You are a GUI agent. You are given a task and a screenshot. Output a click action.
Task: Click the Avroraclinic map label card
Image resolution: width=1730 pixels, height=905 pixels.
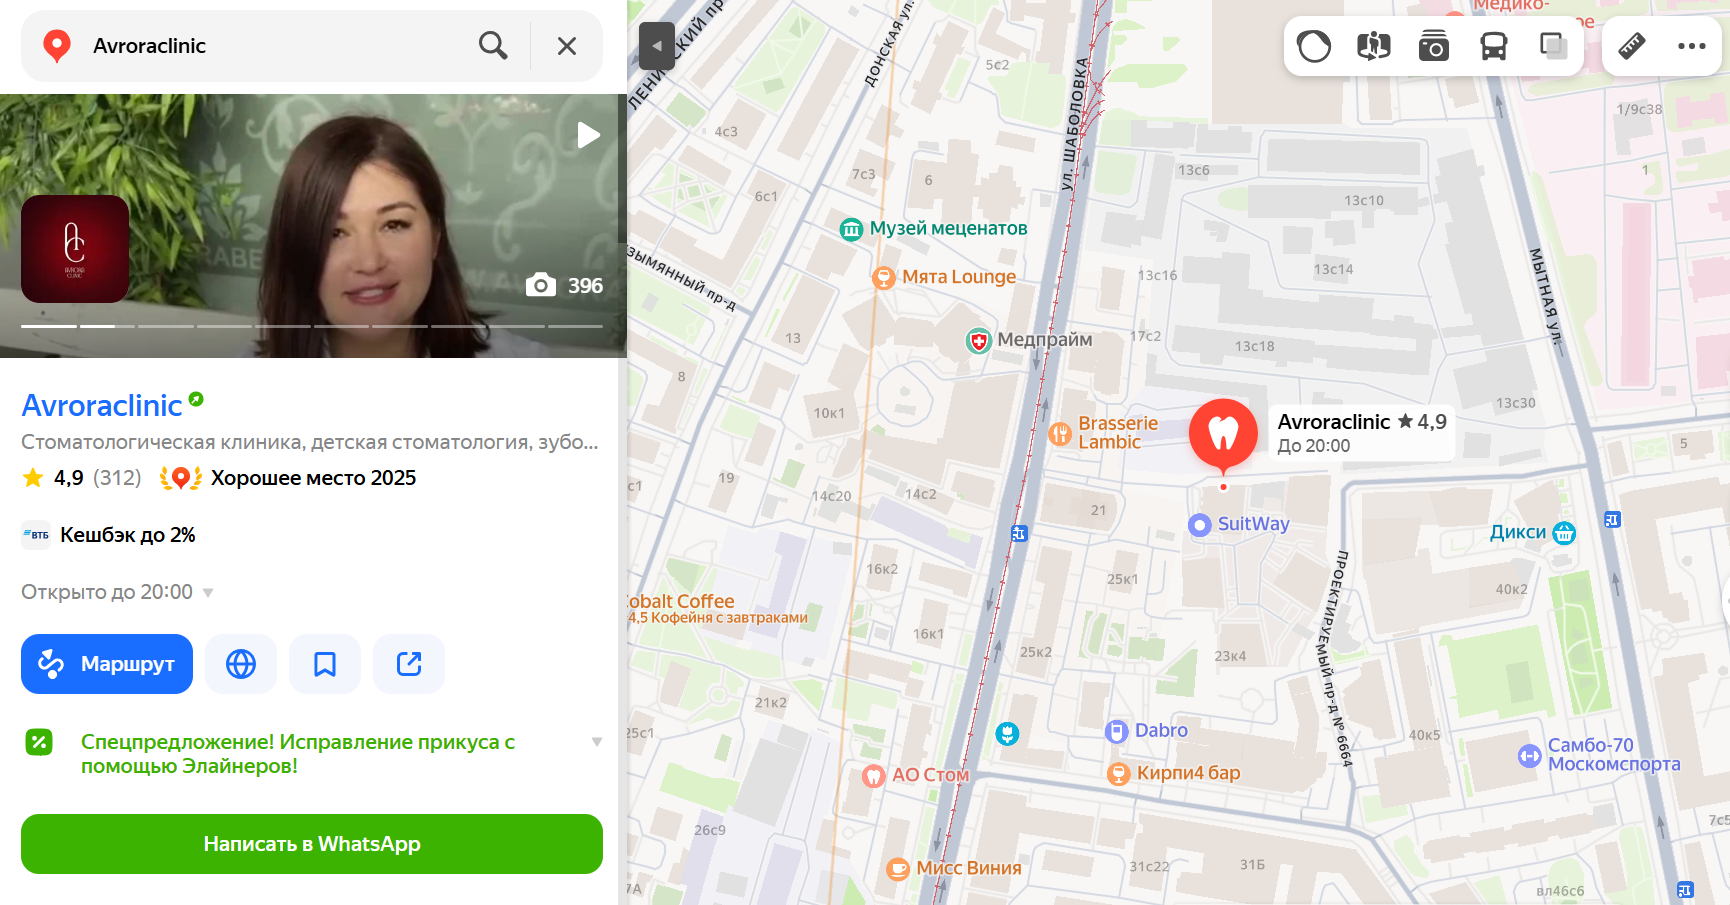[x=1362, y=433]
